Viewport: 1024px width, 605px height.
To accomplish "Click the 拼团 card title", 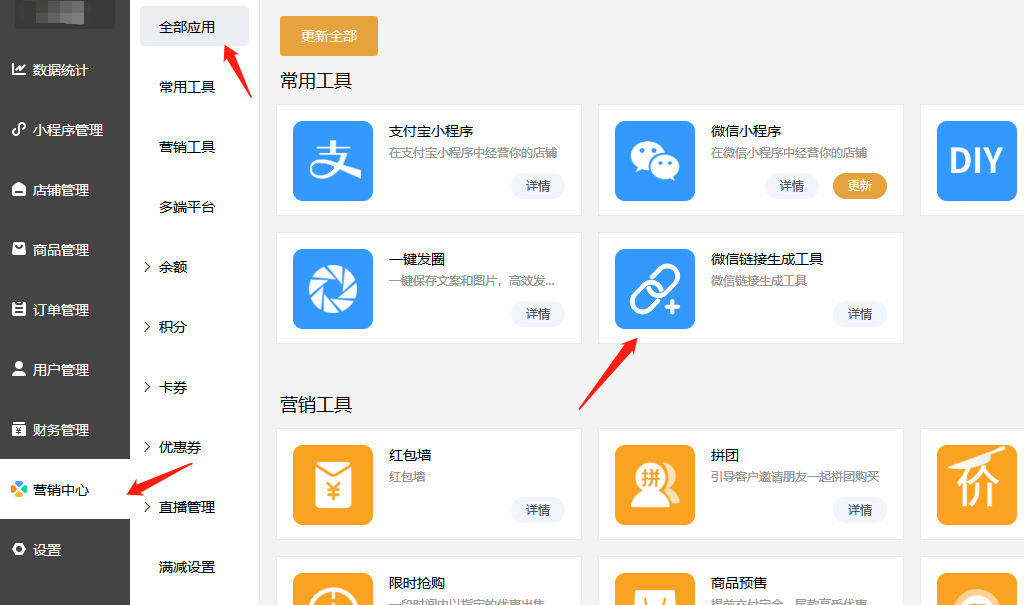I will tap(725, 455).
